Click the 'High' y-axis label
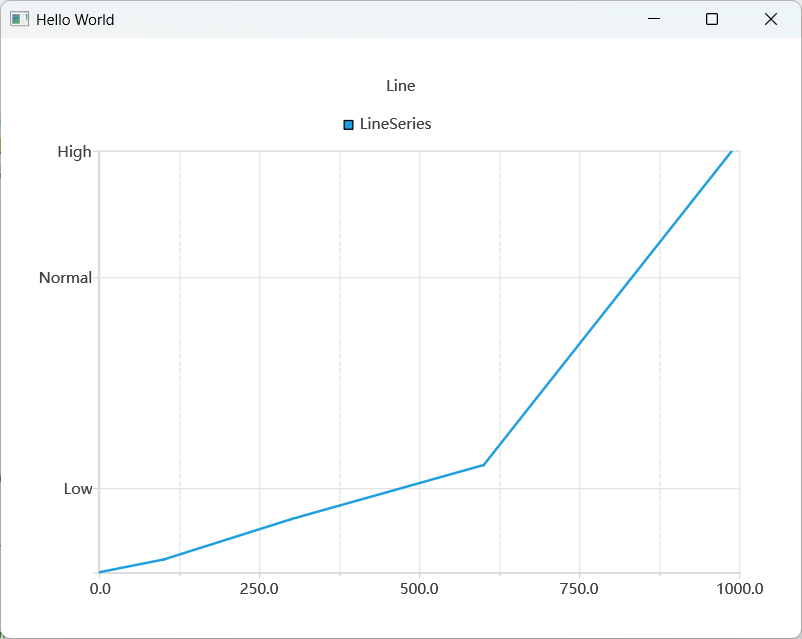 (74, 152)
